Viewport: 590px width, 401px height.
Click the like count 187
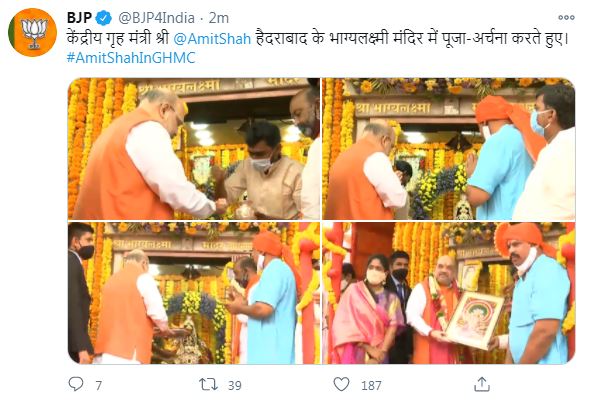[x=371, y=386]
